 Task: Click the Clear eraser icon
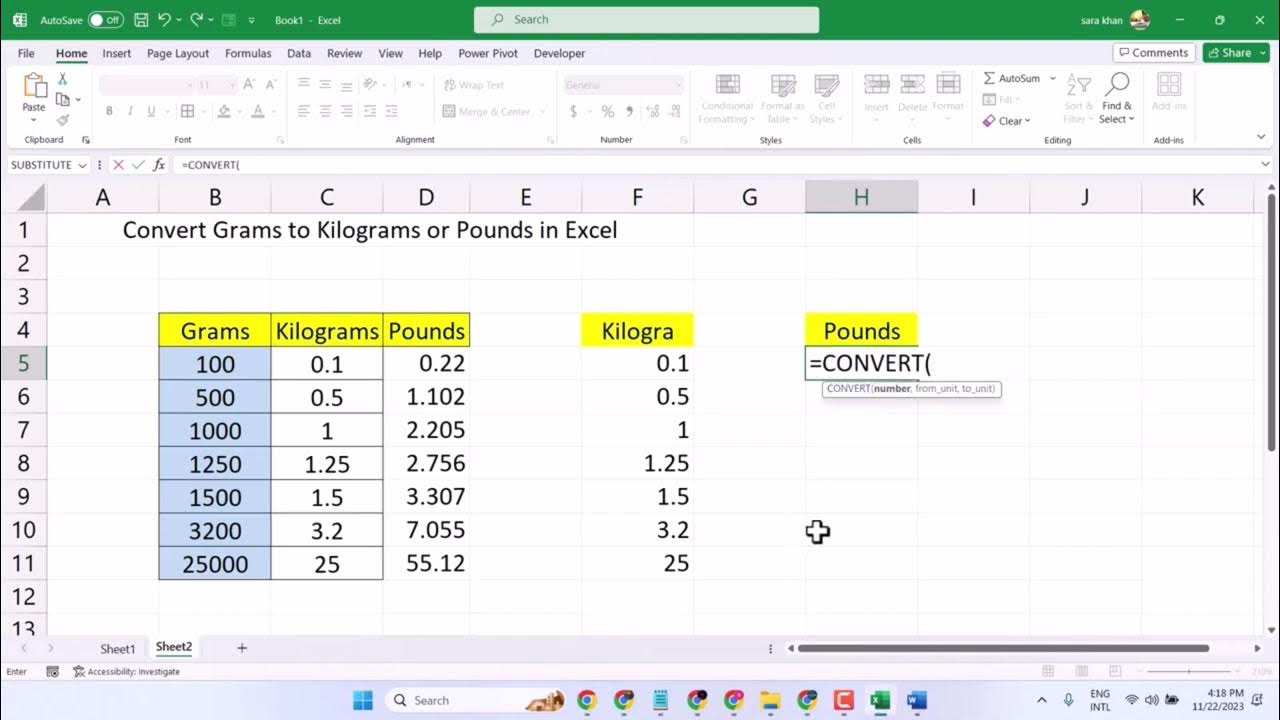989,121
